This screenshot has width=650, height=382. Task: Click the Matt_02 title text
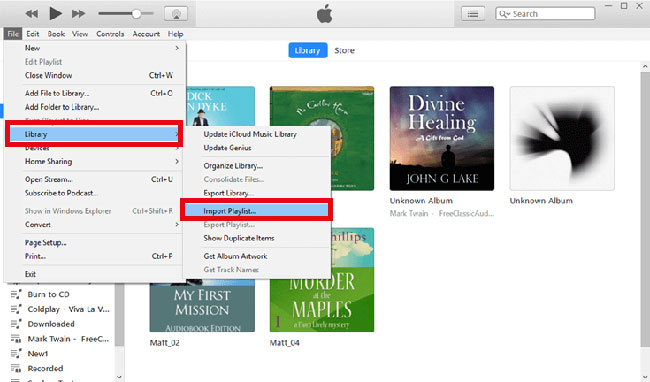165,343
